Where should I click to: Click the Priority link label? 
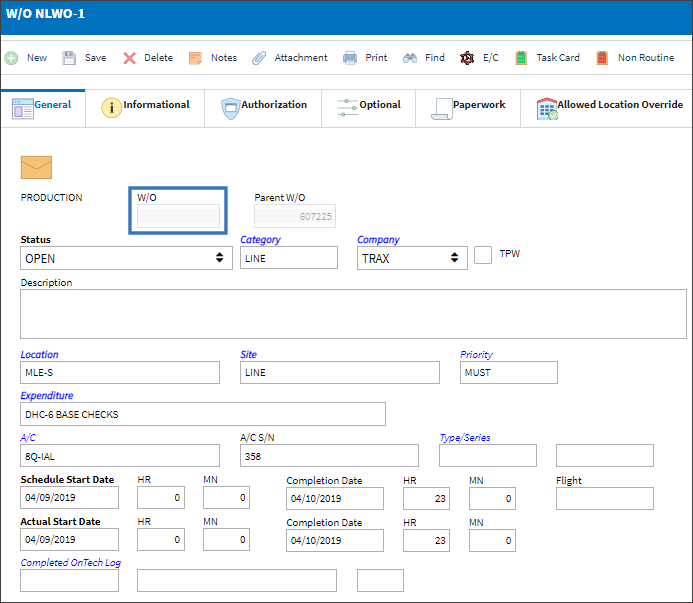point(476,355)
